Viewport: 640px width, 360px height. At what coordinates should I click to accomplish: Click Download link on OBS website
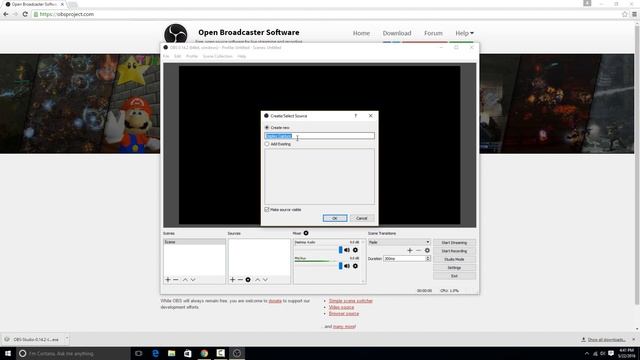(397, 33)
